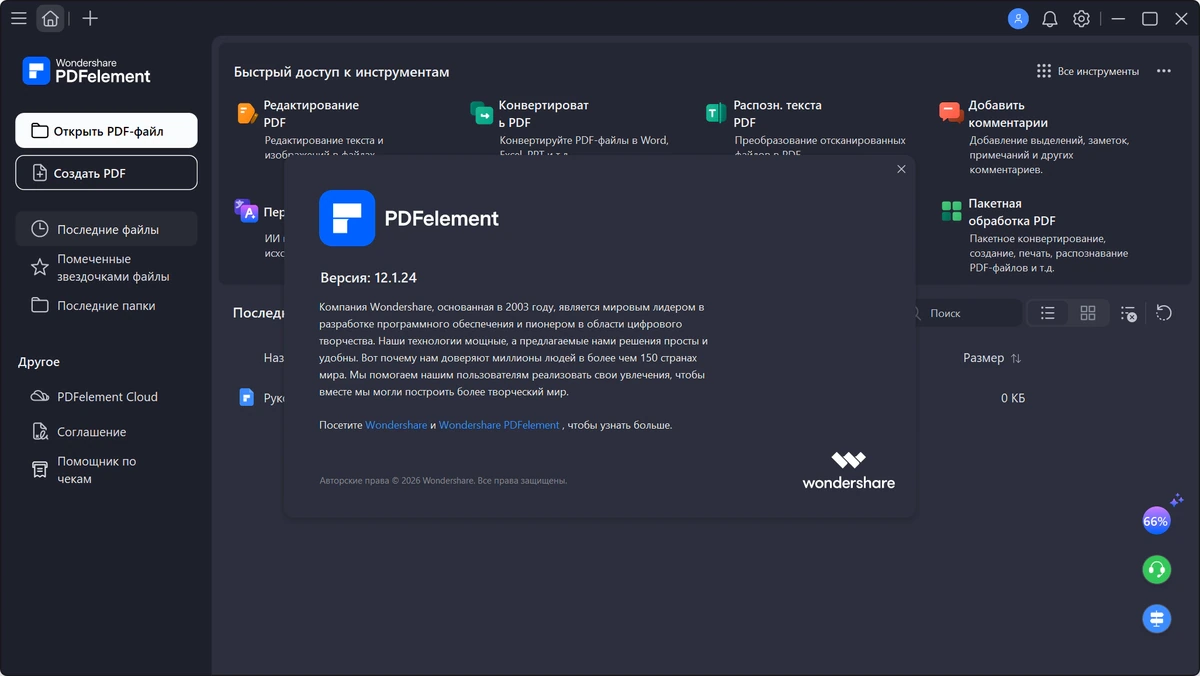Go to the Home tab icon

pos(50,18)
